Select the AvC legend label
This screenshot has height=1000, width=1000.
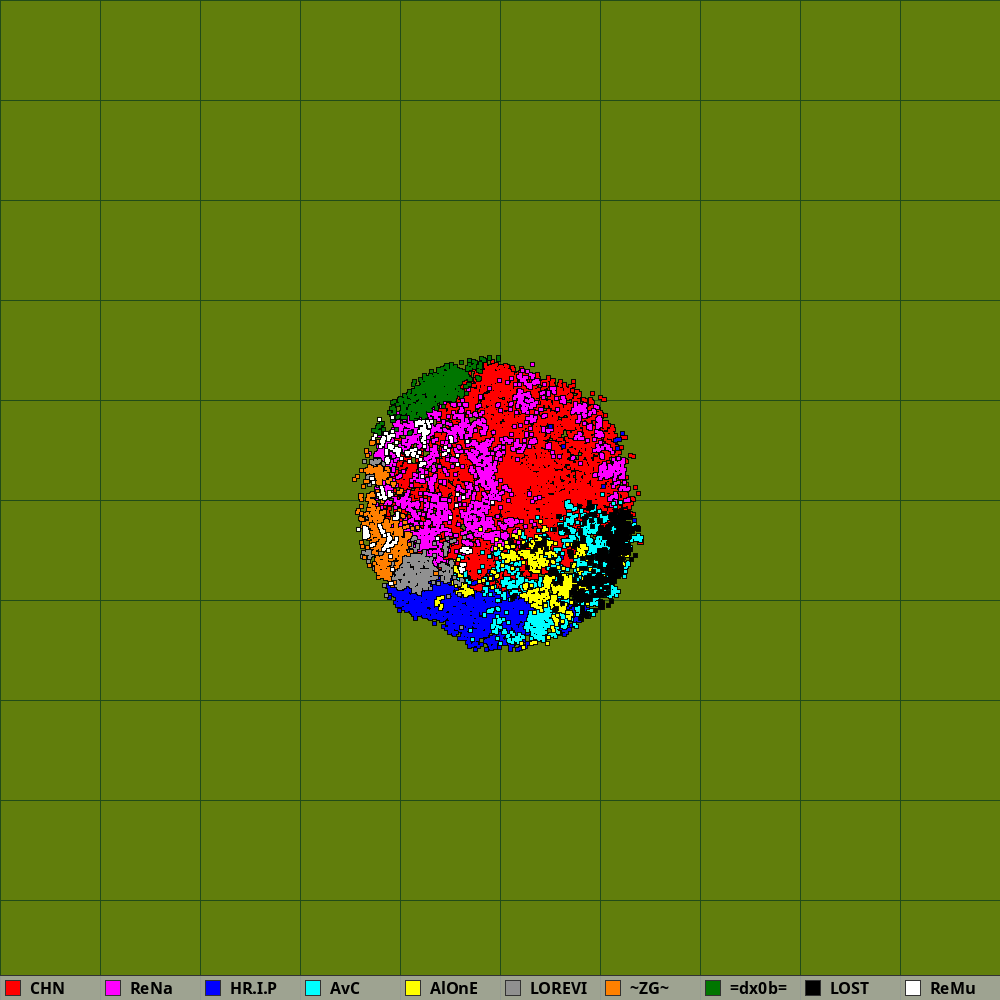pyautogui.click(x=345, y=989)
